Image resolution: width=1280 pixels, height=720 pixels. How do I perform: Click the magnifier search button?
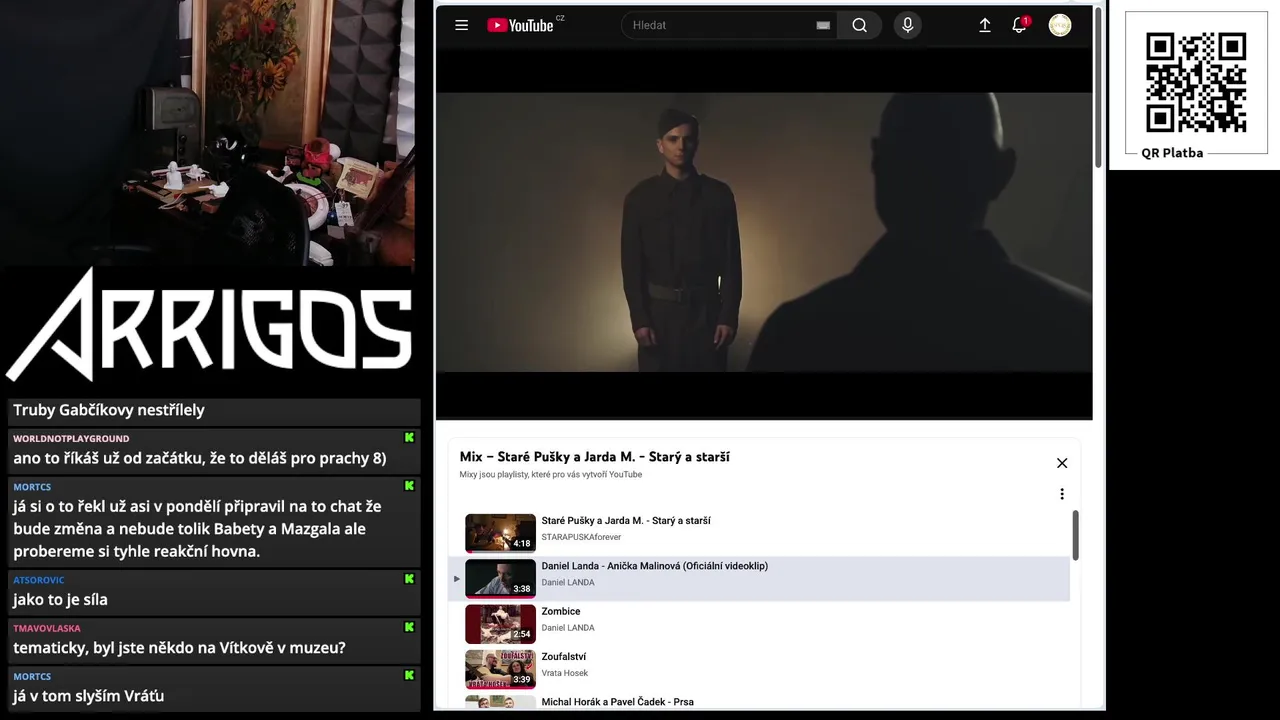tap(860, 25)
